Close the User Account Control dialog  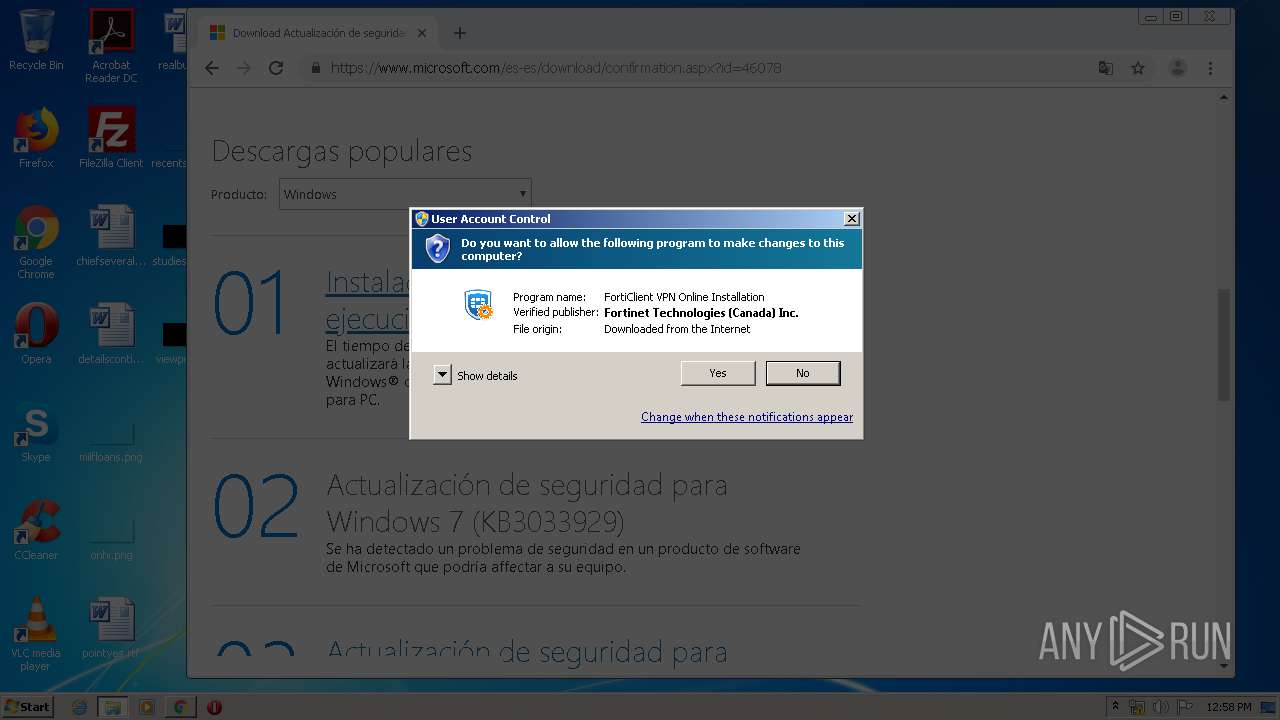[851, 219]
